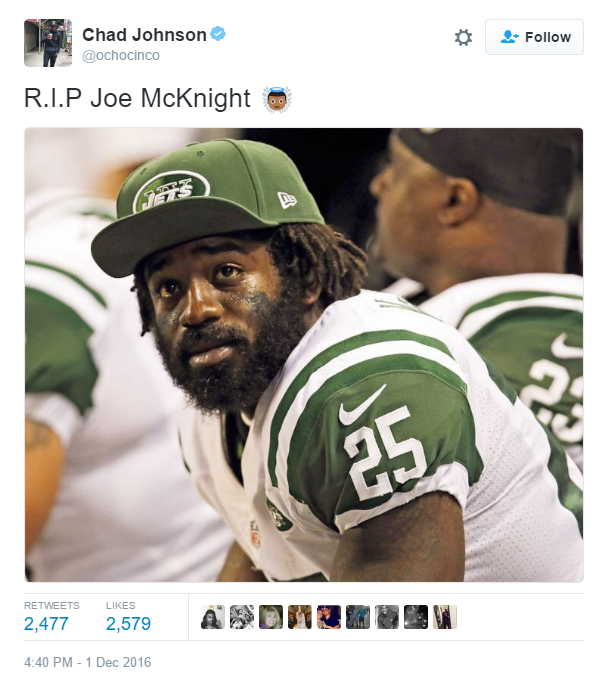This screenshot has height=677, width=610.
Task: Click the Chad Johnson display name
Action: coord(144,35)
